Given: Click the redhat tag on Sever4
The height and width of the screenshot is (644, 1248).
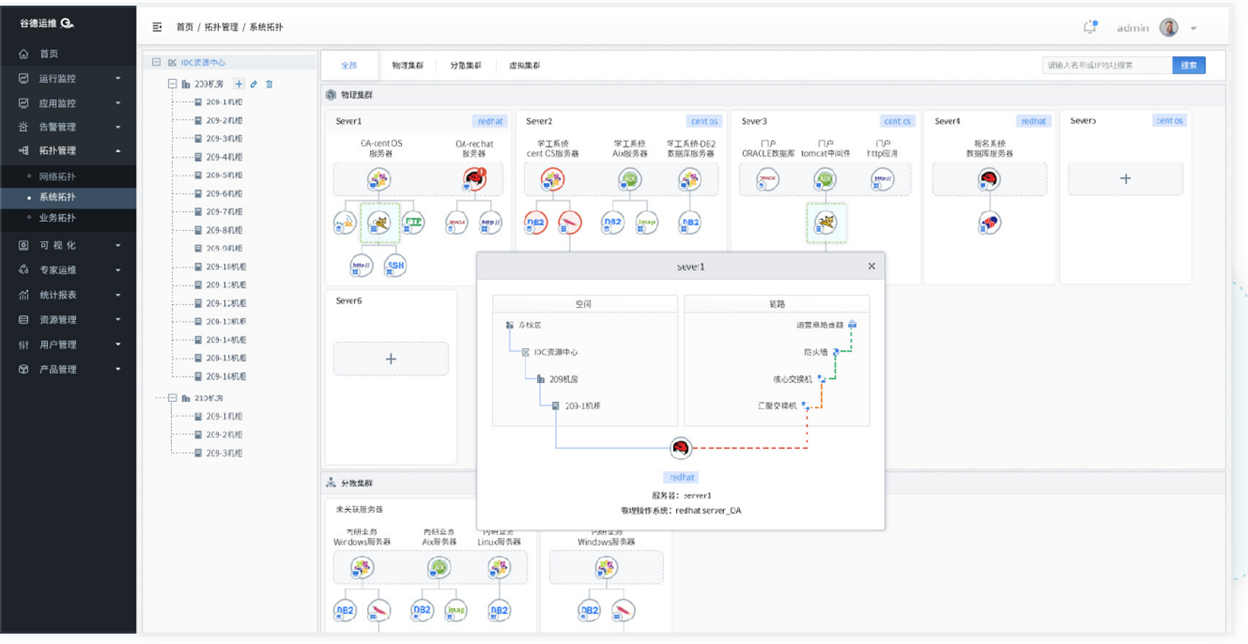Looking at the screenshot, I should 1033,121.
